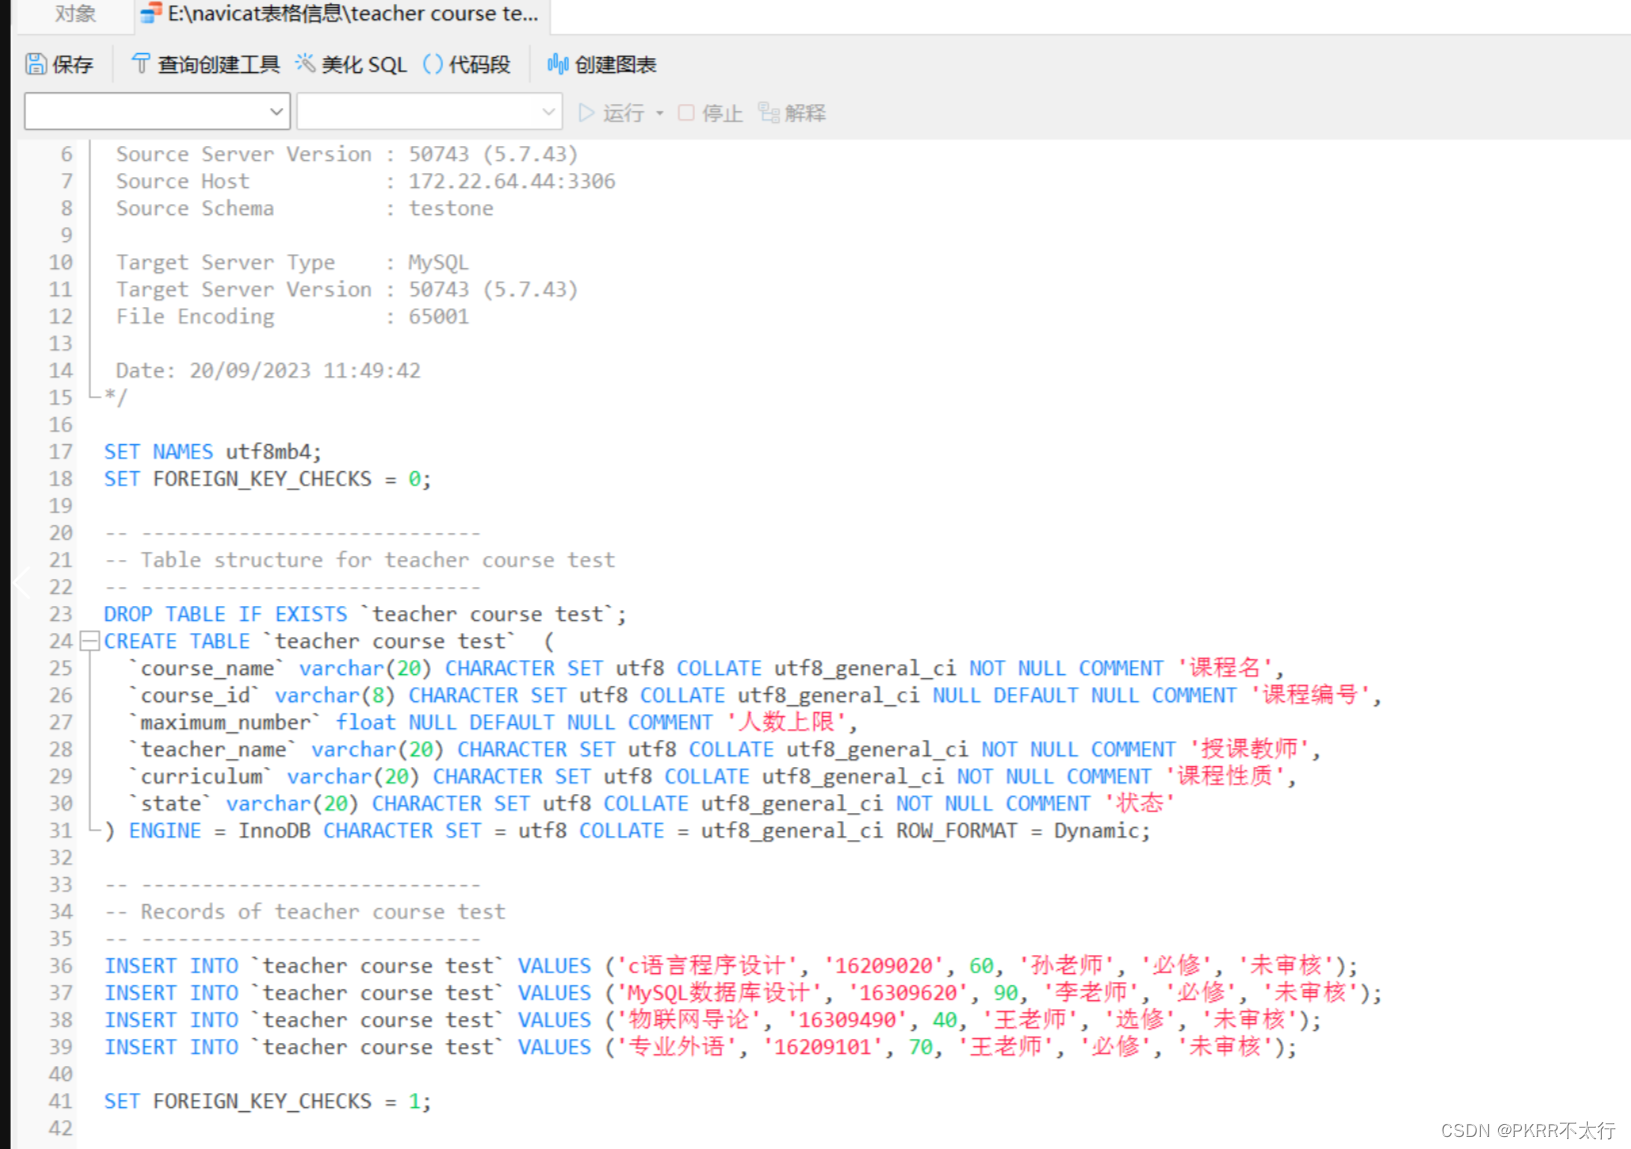Collapse the CREATE TABLE code block
Viewport: 1631px width, 1149px height.
[x=89, y=641]
